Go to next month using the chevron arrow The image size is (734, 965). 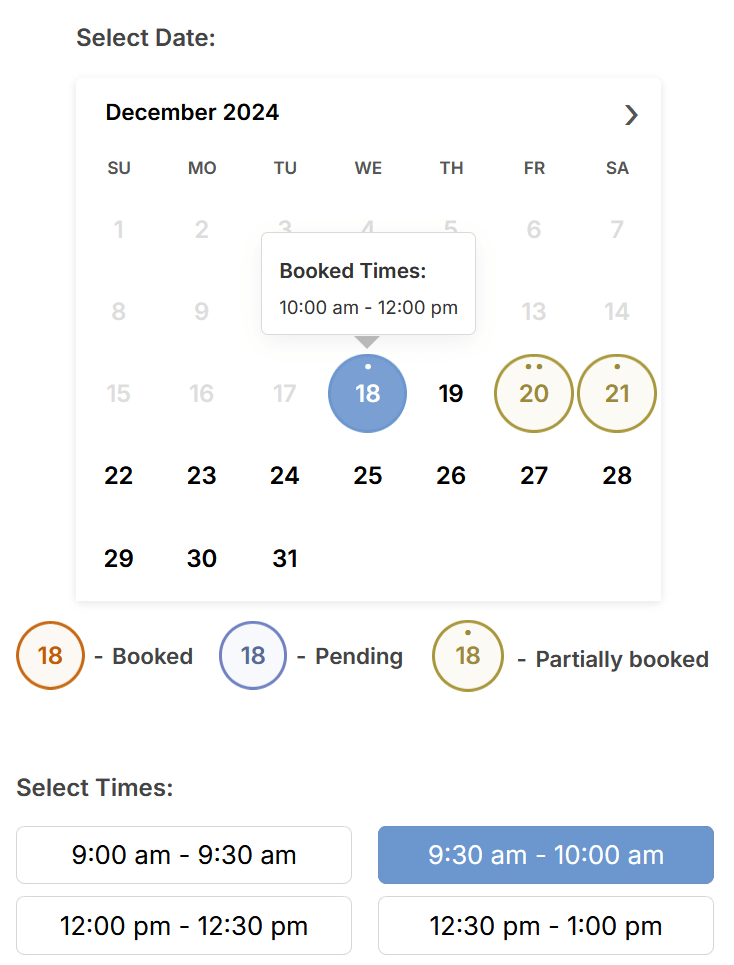click(631, 115)
